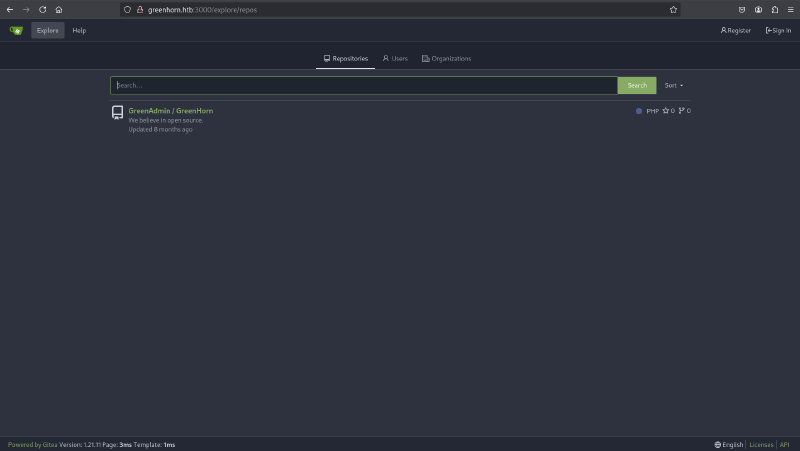Viewport: 800px width, 451px height.
Task: Open the GreenAdmin / GreenHorn repository link
Action: click(x=170, y=110)
